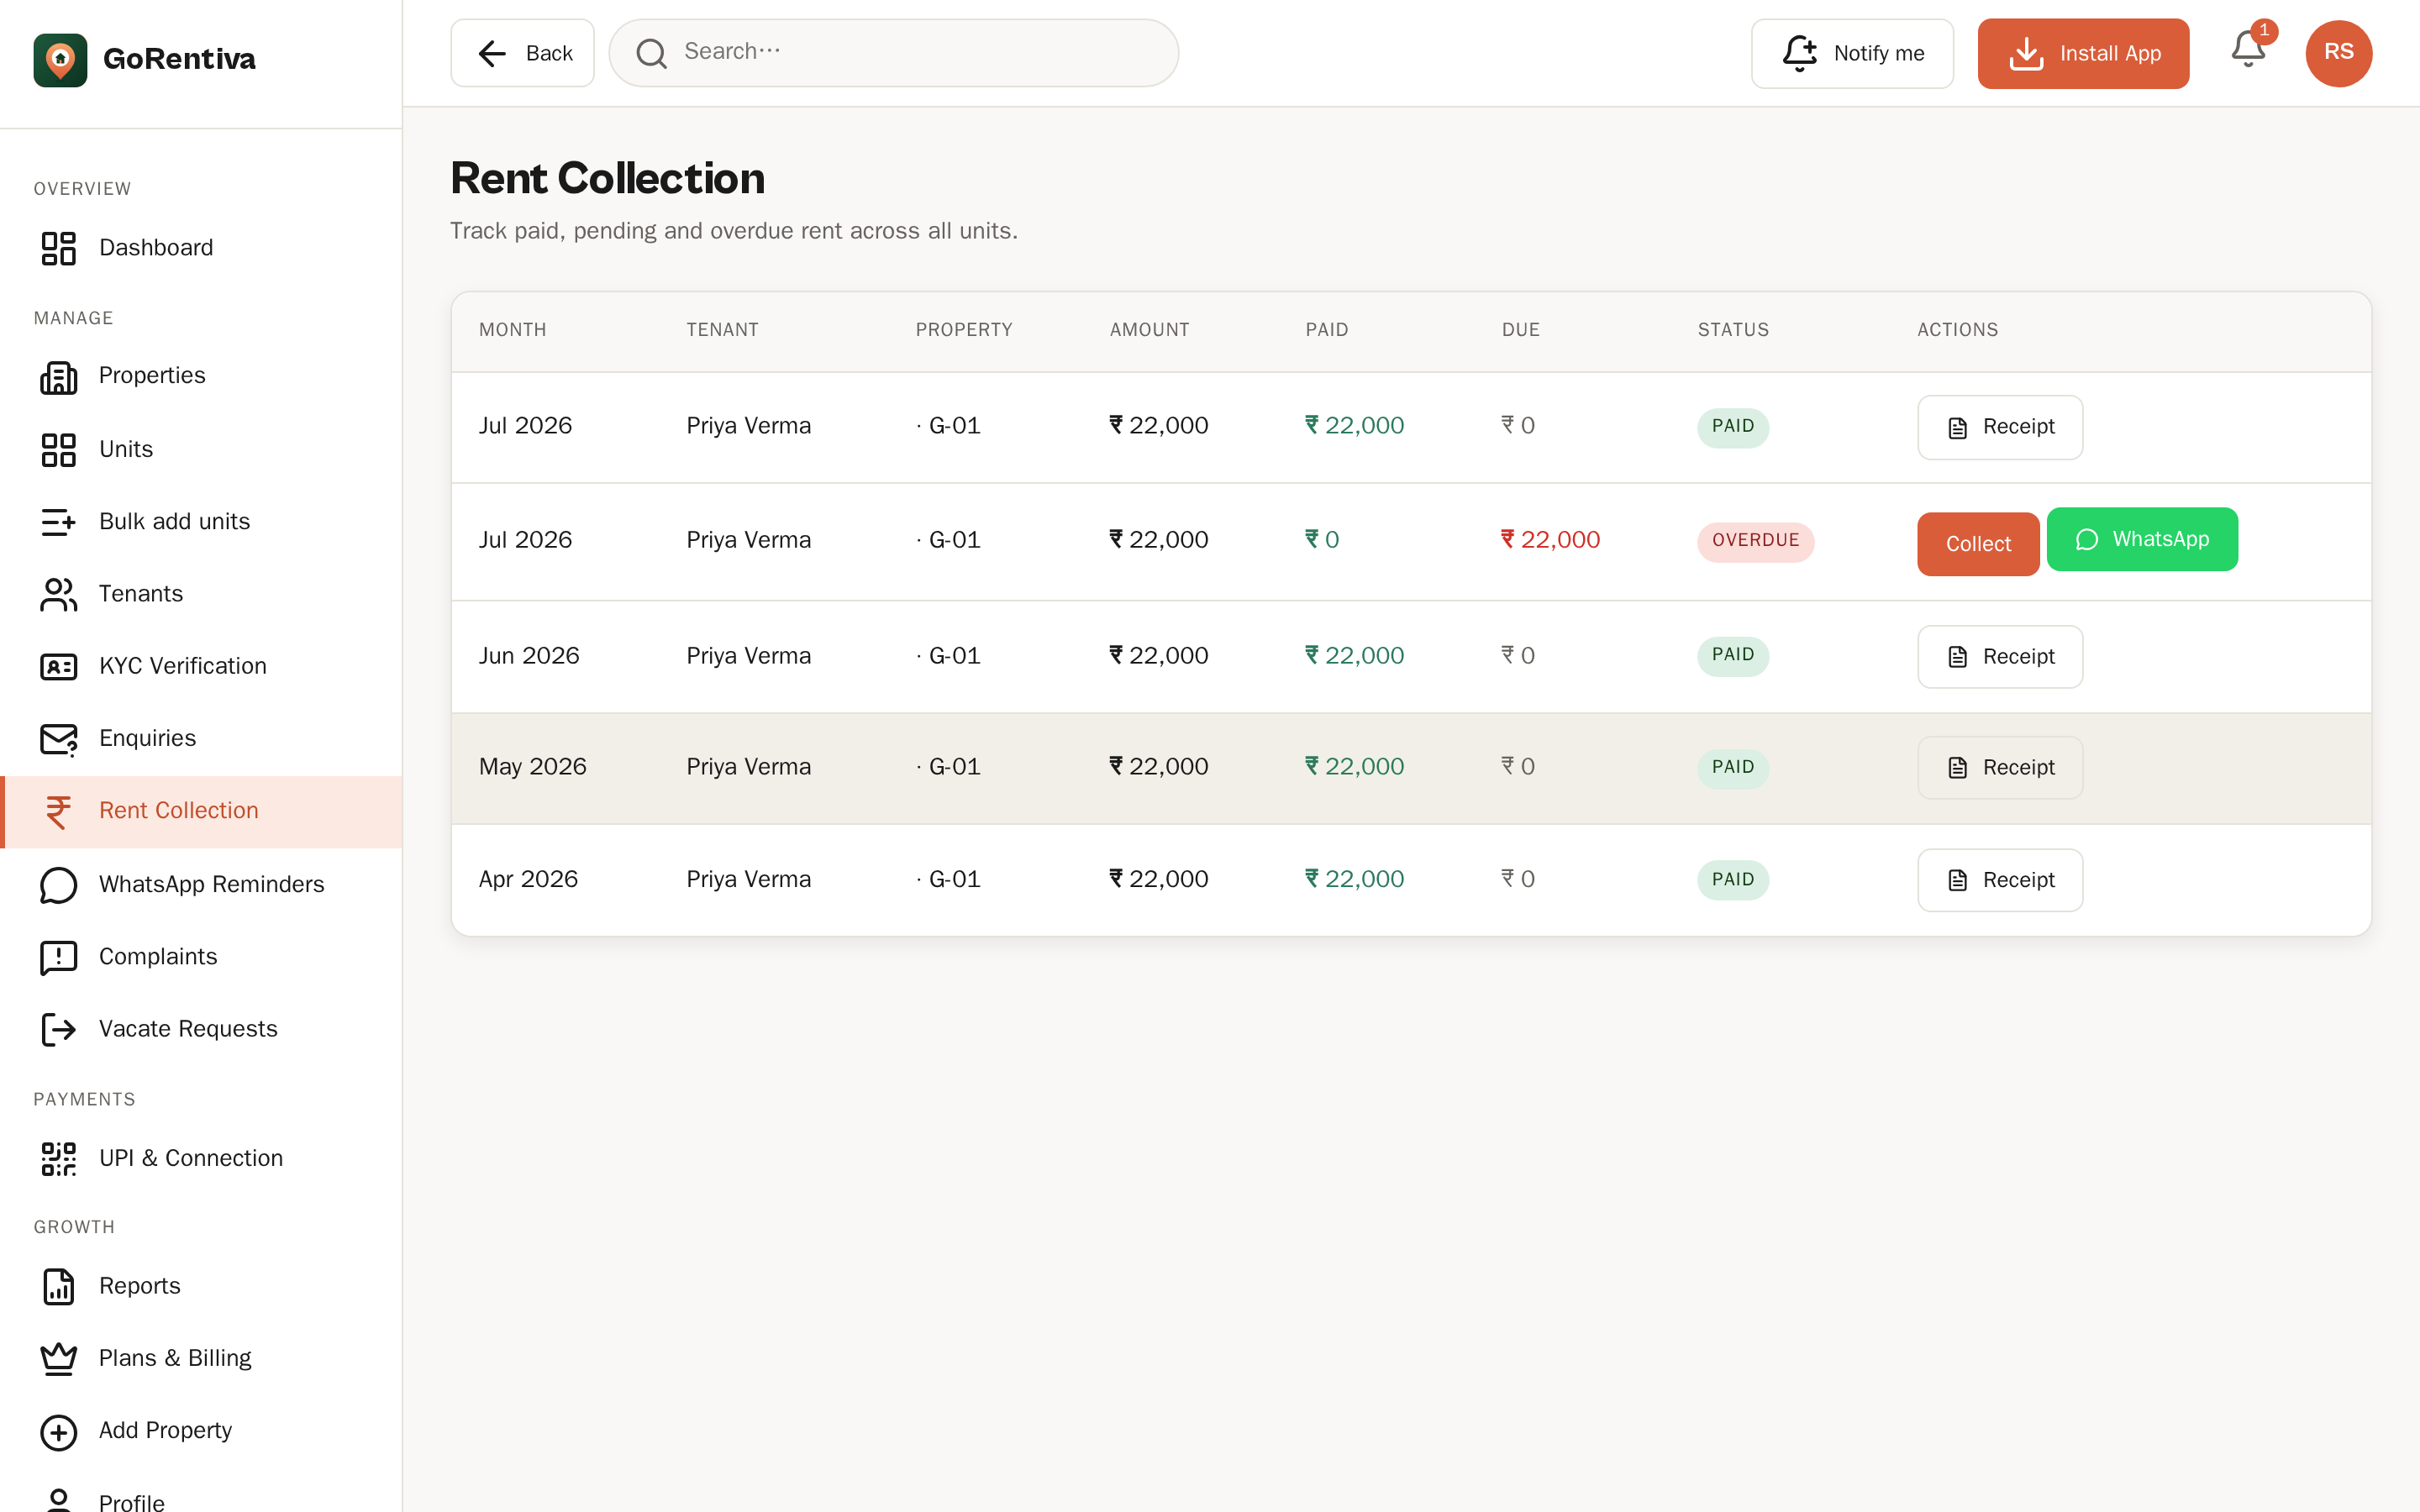Image resolution: width=2420 pixels, height=1512 pixels.
Task: Click the Vacate Requests exit icon
Action: tap(58, 1029)
